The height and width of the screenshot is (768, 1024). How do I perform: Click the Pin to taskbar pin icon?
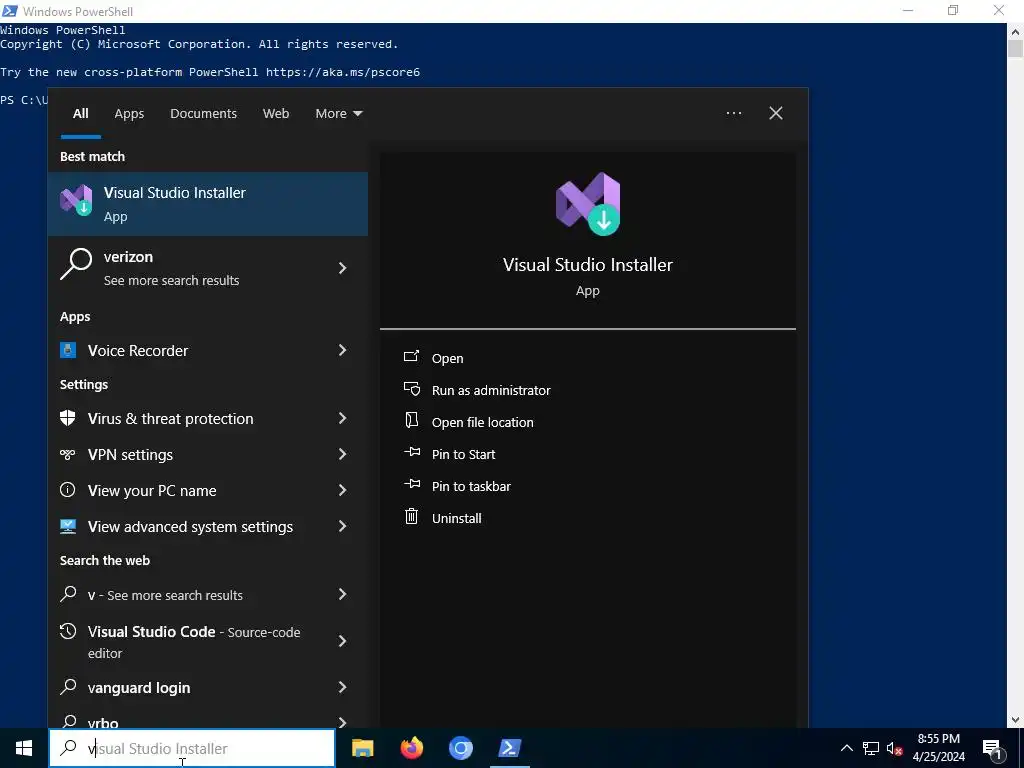point(412,484)
